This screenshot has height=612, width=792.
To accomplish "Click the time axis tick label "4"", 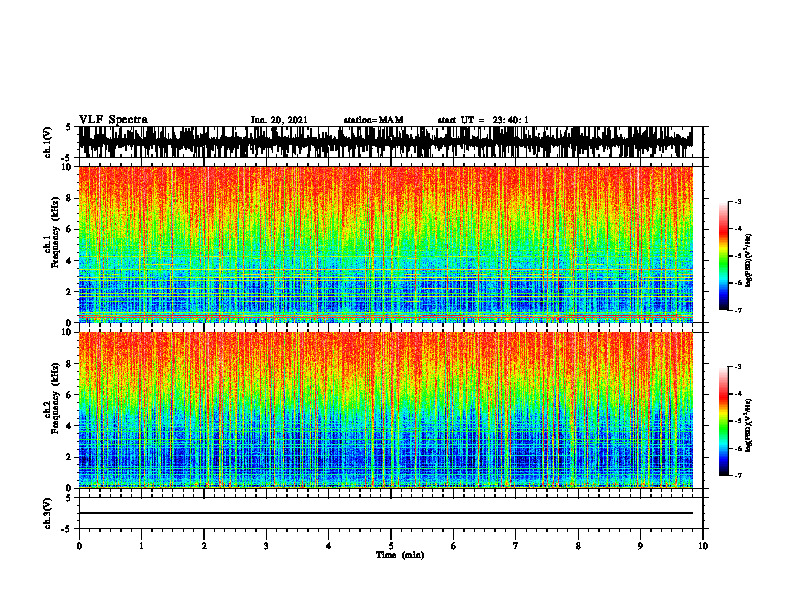I will point(329,546).
